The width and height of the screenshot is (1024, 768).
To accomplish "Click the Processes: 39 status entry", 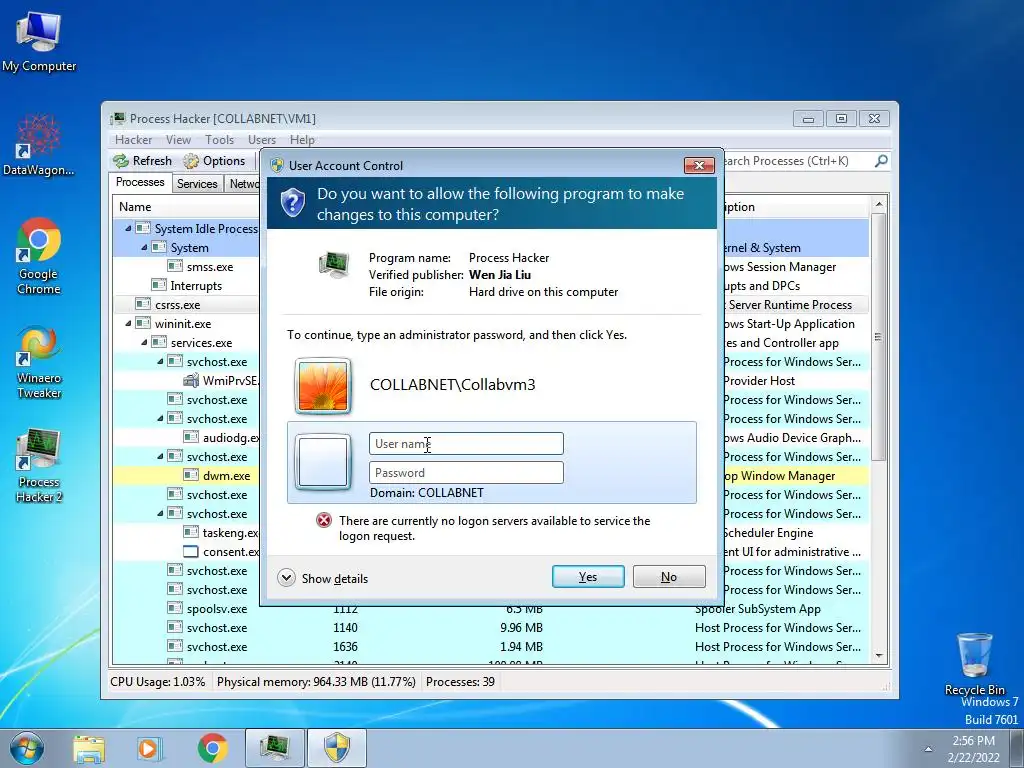I will (460, 682).
